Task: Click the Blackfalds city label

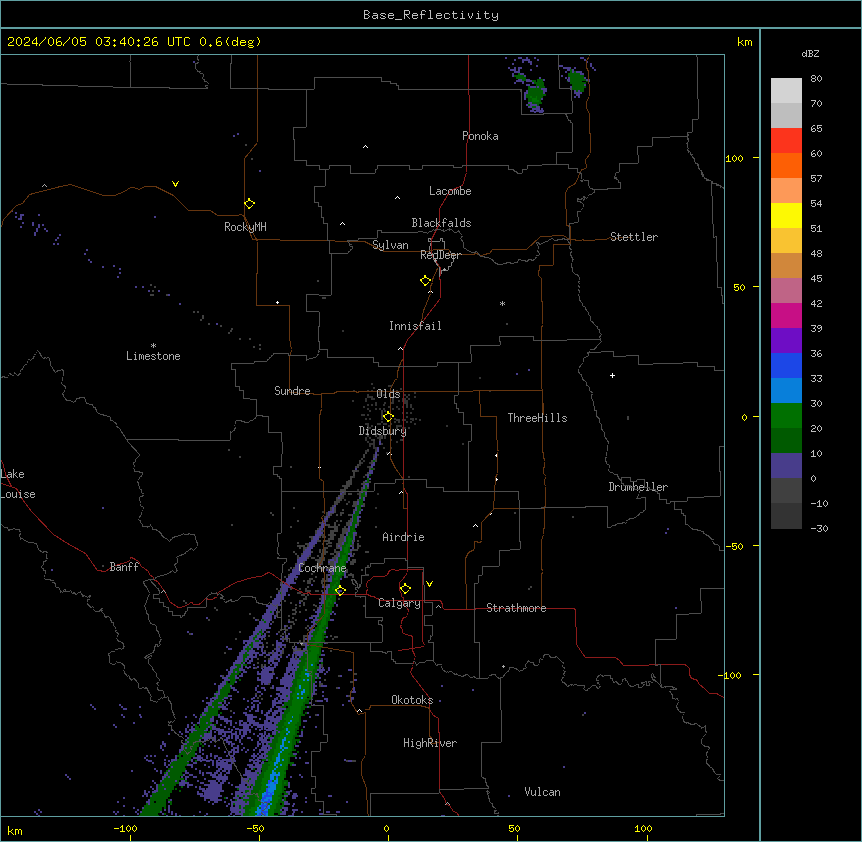Action: (x=441, y=223)
